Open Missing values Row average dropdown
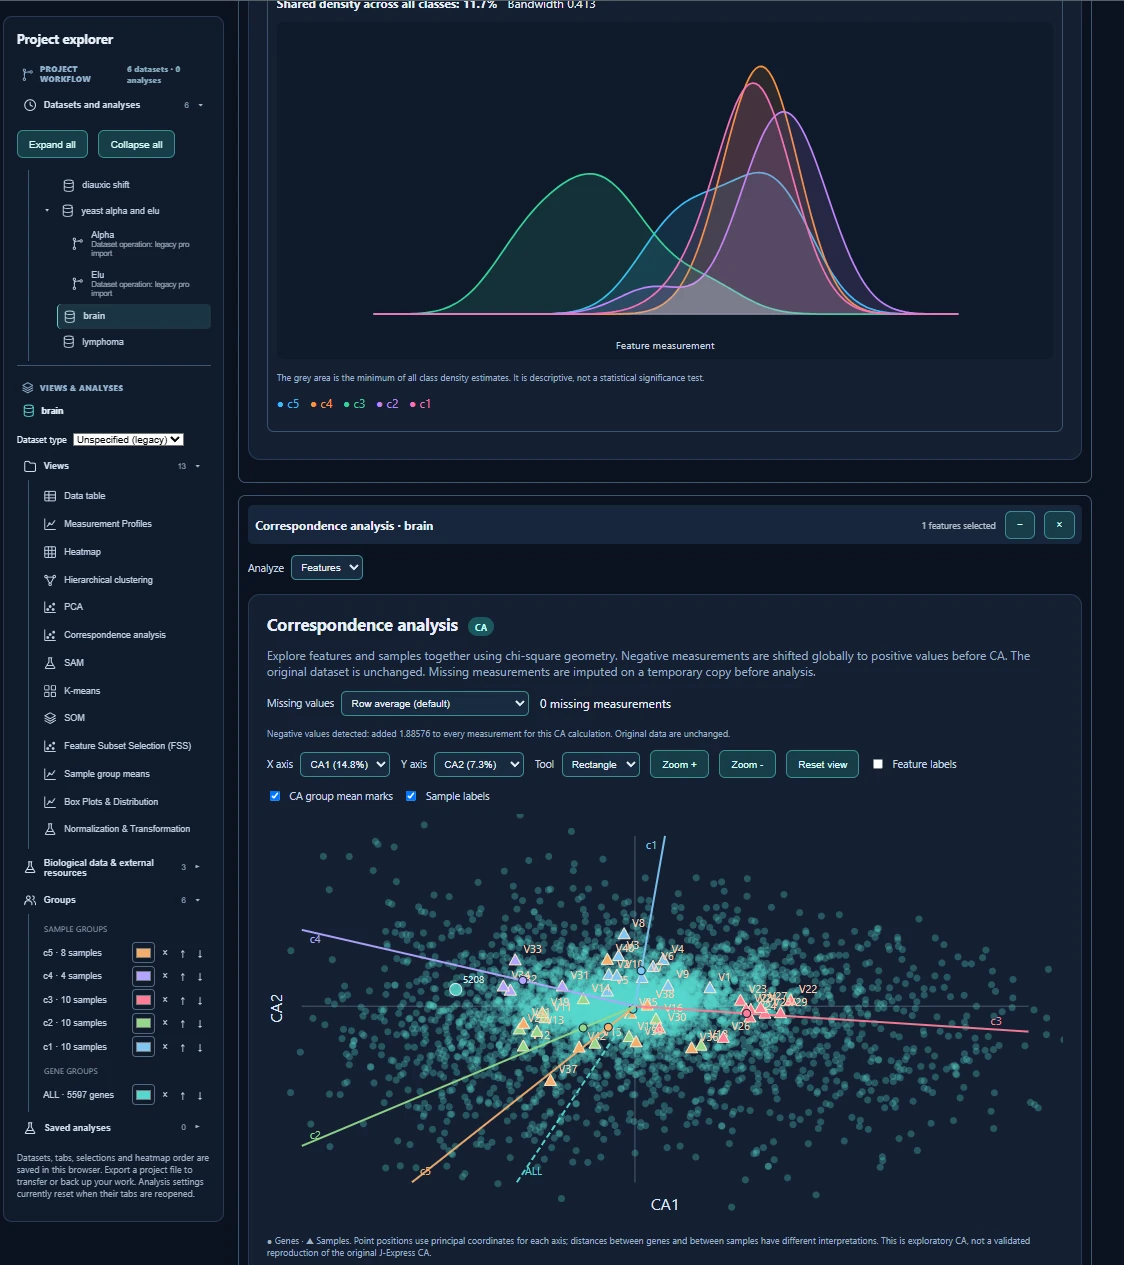 click(x=435, y=704)
